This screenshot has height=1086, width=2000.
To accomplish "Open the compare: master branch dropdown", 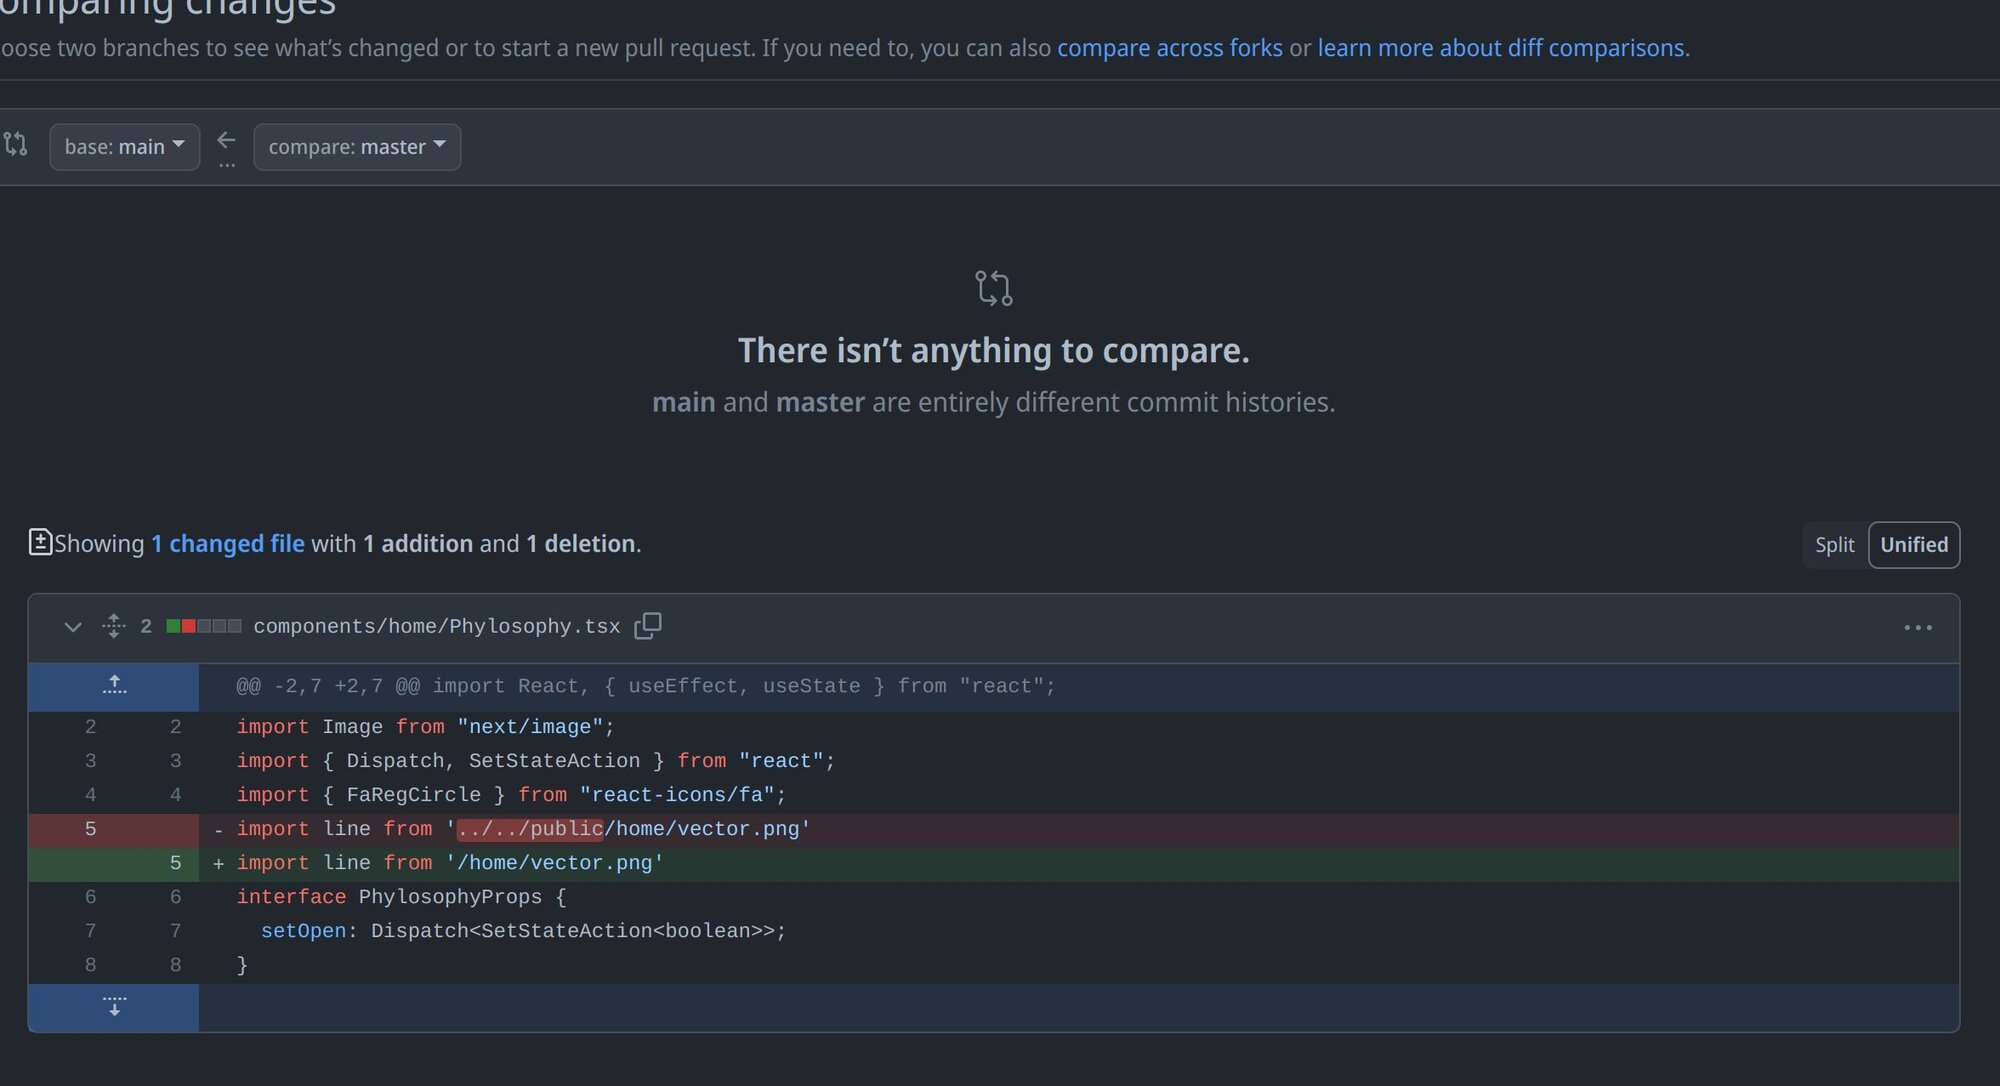I will click(x=357, y=147).
